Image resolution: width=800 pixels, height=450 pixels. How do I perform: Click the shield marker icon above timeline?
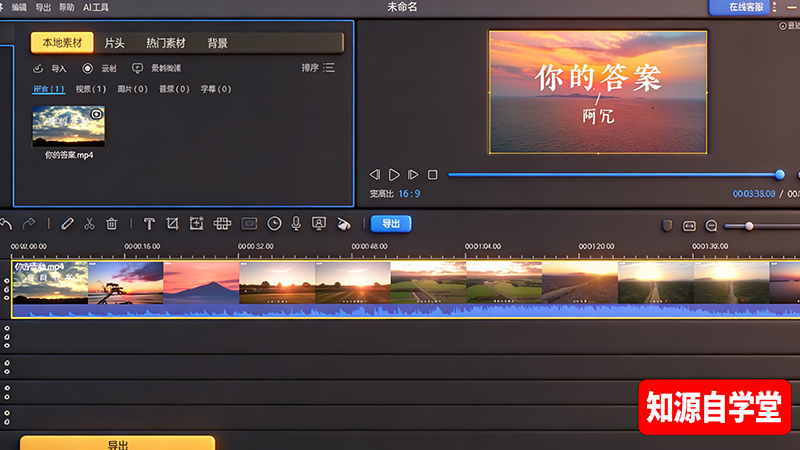coord(667,226)
